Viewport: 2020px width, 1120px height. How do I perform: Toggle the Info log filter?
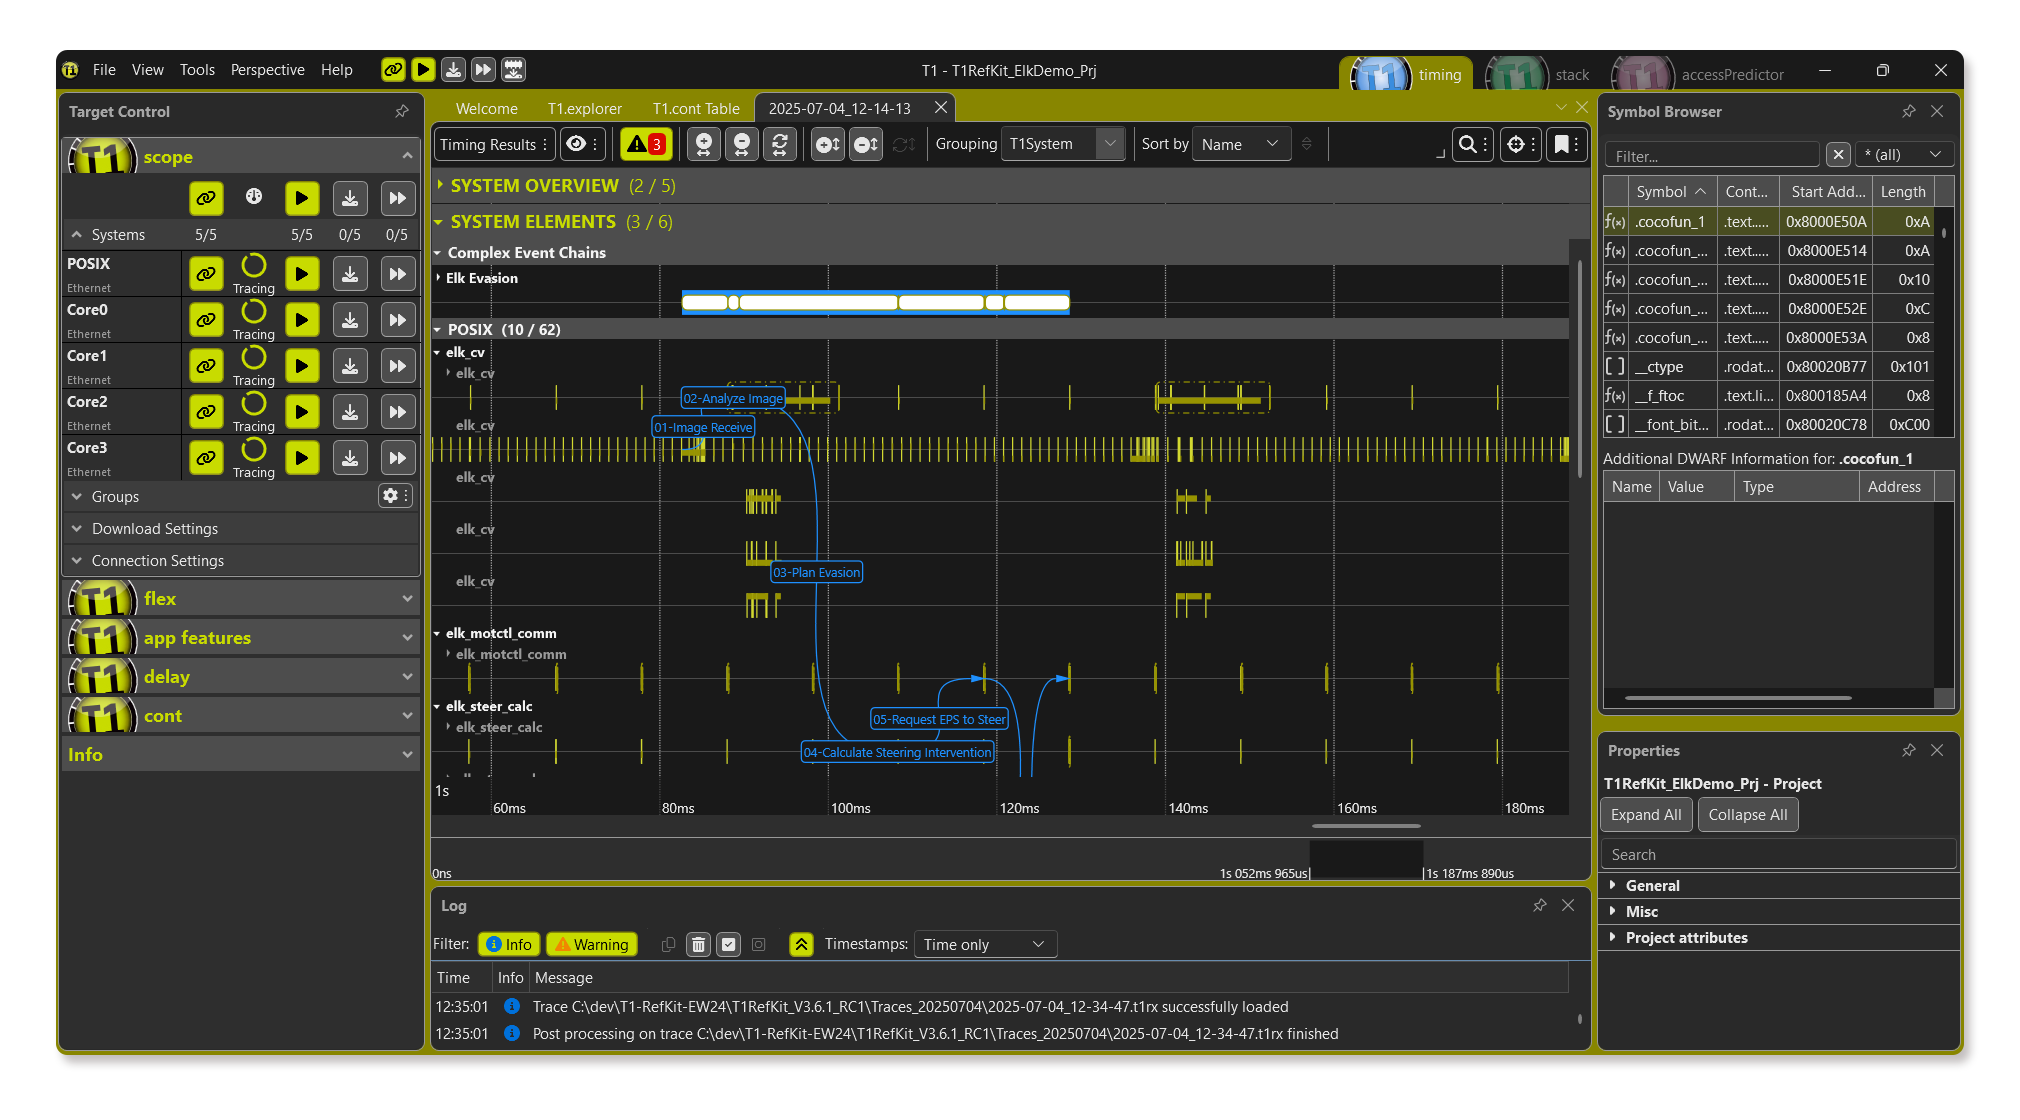pyautogui.click(x=509, y=944)
